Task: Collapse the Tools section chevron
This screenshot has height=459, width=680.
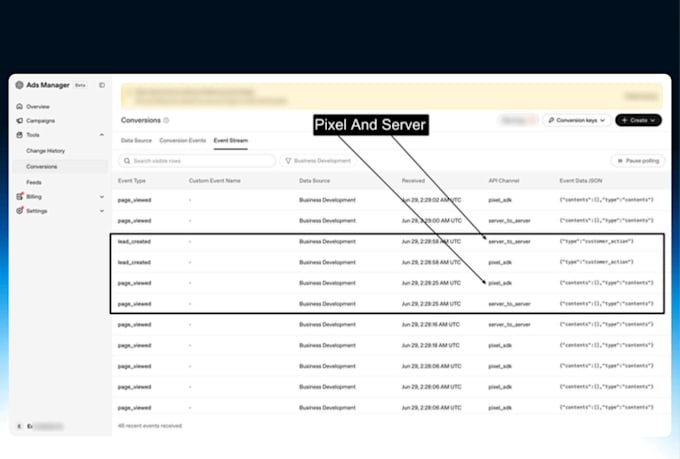Action: pos(102,135)
